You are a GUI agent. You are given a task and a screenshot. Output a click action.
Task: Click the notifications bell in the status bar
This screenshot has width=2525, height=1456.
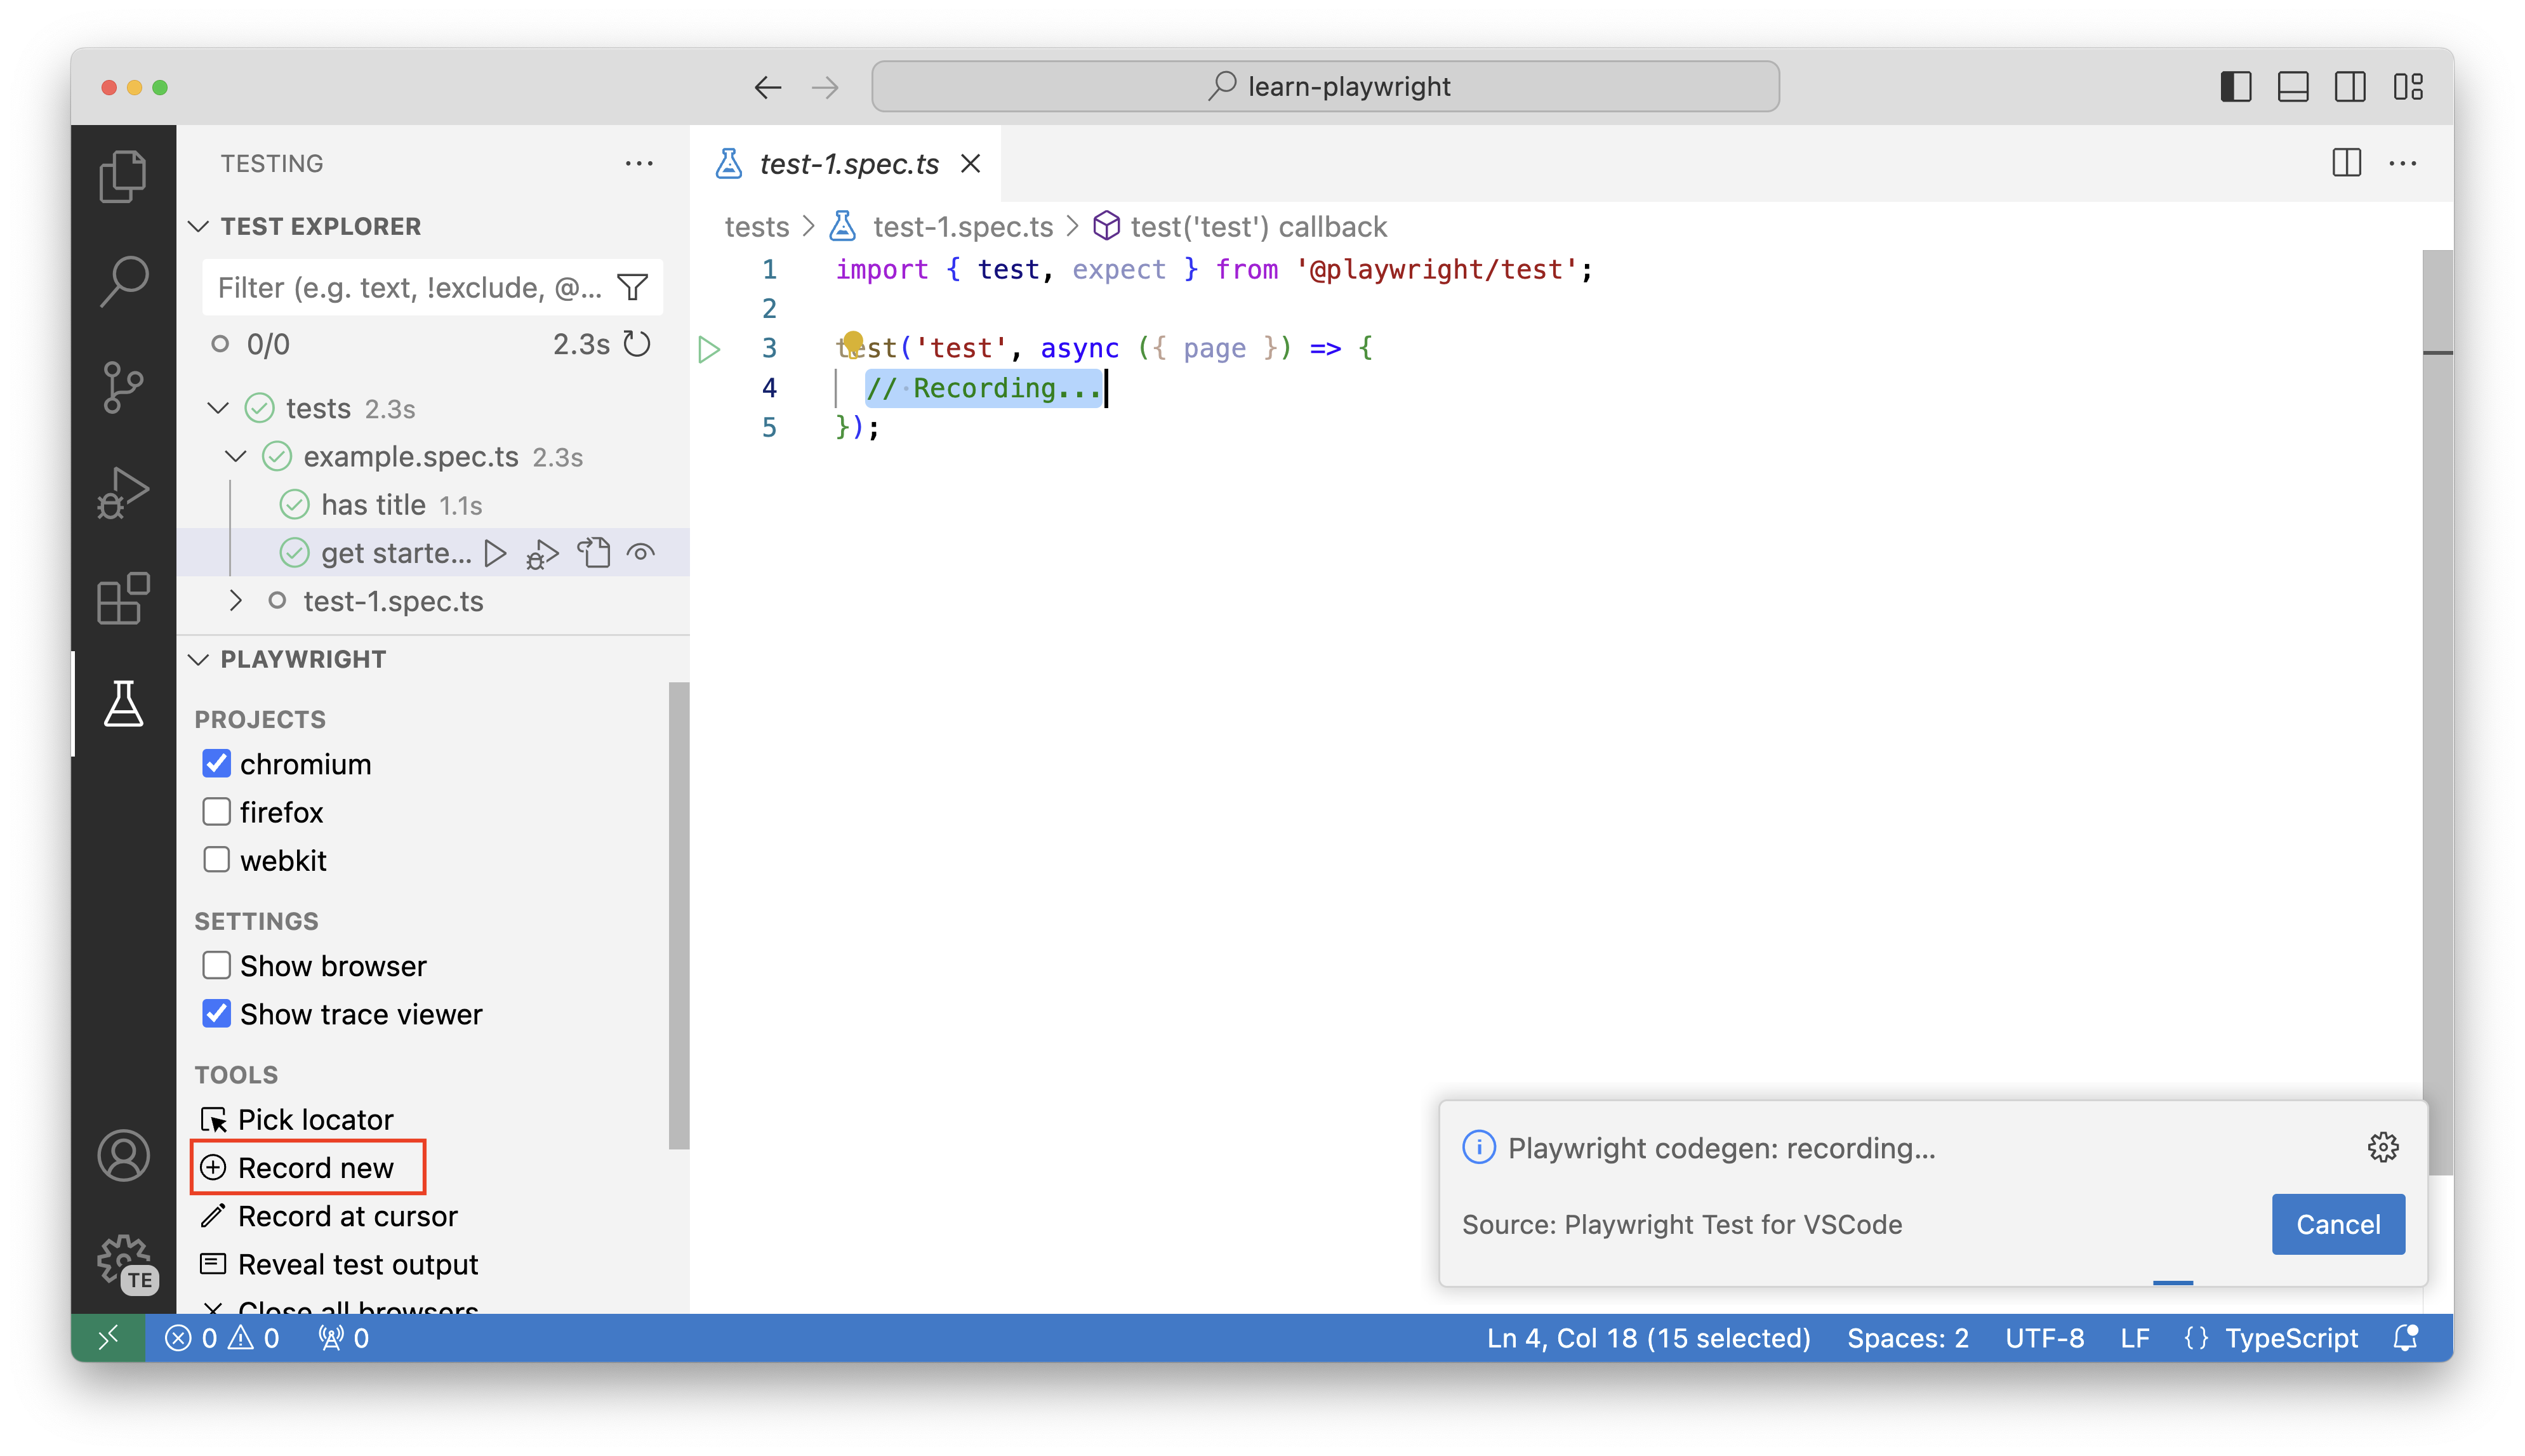click(2406, 1338)
